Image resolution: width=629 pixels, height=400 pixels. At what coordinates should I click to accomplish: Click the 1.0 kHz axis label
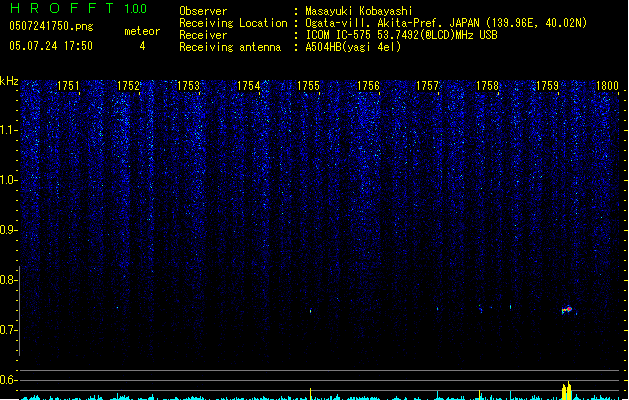click(x=8, y=180)
